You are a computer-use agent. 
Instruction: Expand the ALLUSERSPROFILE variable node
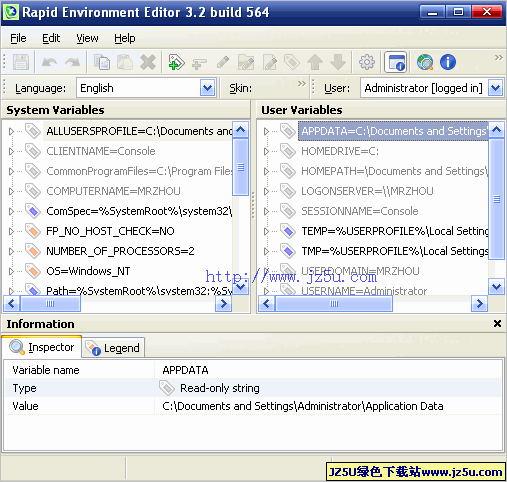pos(11,131)
